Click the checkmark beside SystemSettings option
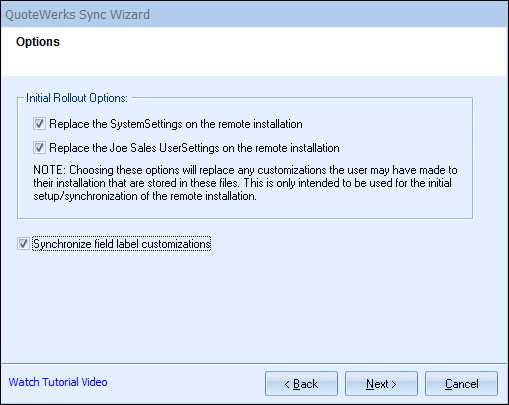Viewport: 509px width, 405px height. click(39, 123)
